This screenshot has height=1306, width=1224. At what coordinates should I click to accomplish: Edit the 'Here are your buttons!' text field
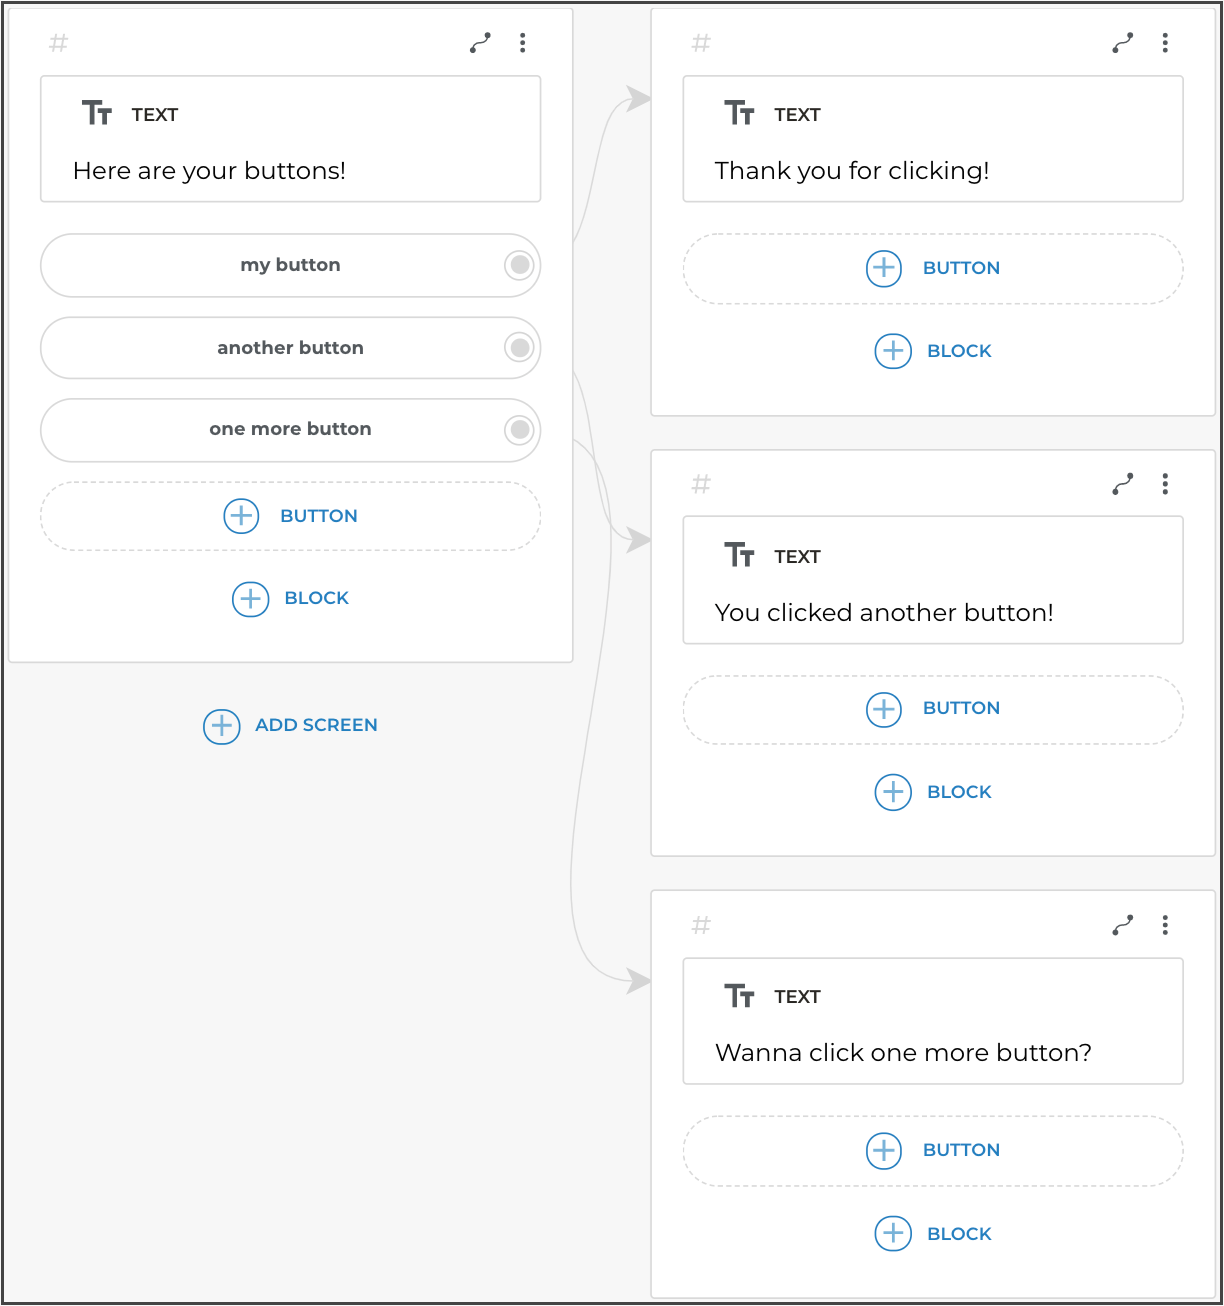(x=210, y=171)
